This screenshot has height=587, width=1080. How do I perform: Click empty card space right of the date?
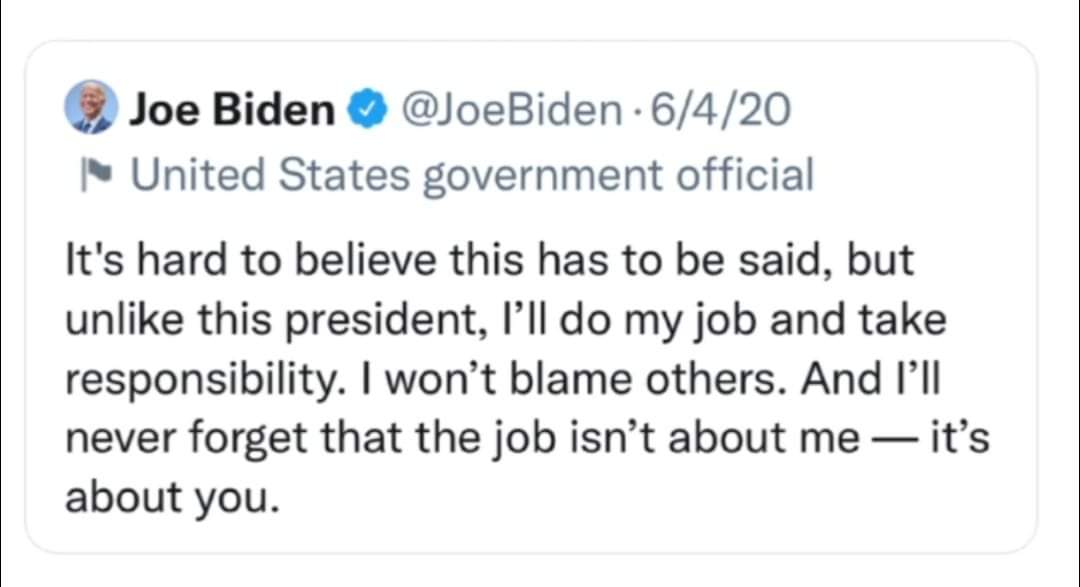click(x=909, y=110)
